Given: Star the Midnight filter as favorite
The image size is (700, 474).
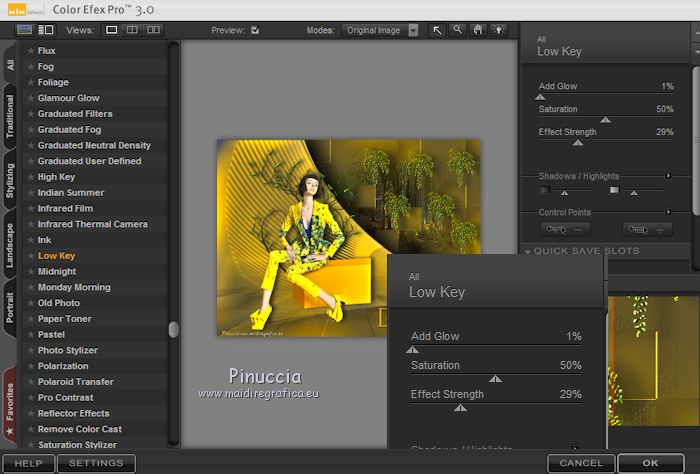Looking at the screenshot, I should pos(31,271).
